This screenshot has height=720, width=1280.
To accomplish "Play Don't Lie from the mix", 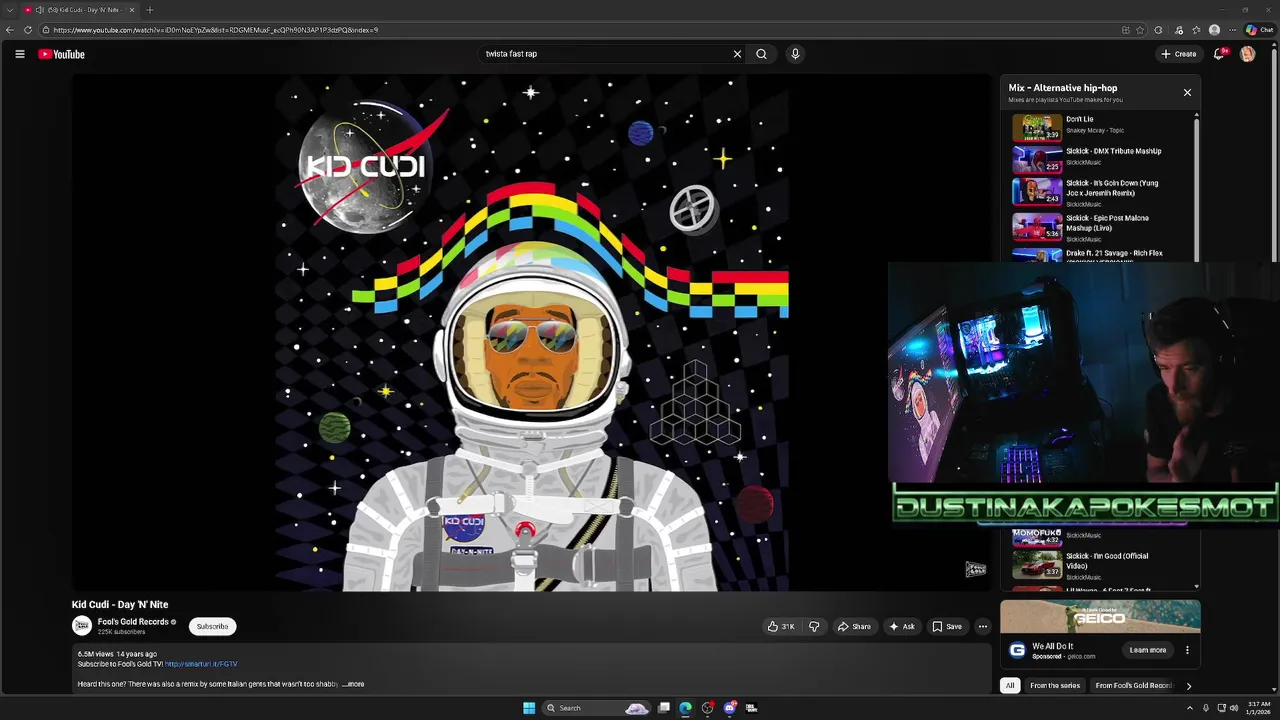I will [x=1100, y=126].
